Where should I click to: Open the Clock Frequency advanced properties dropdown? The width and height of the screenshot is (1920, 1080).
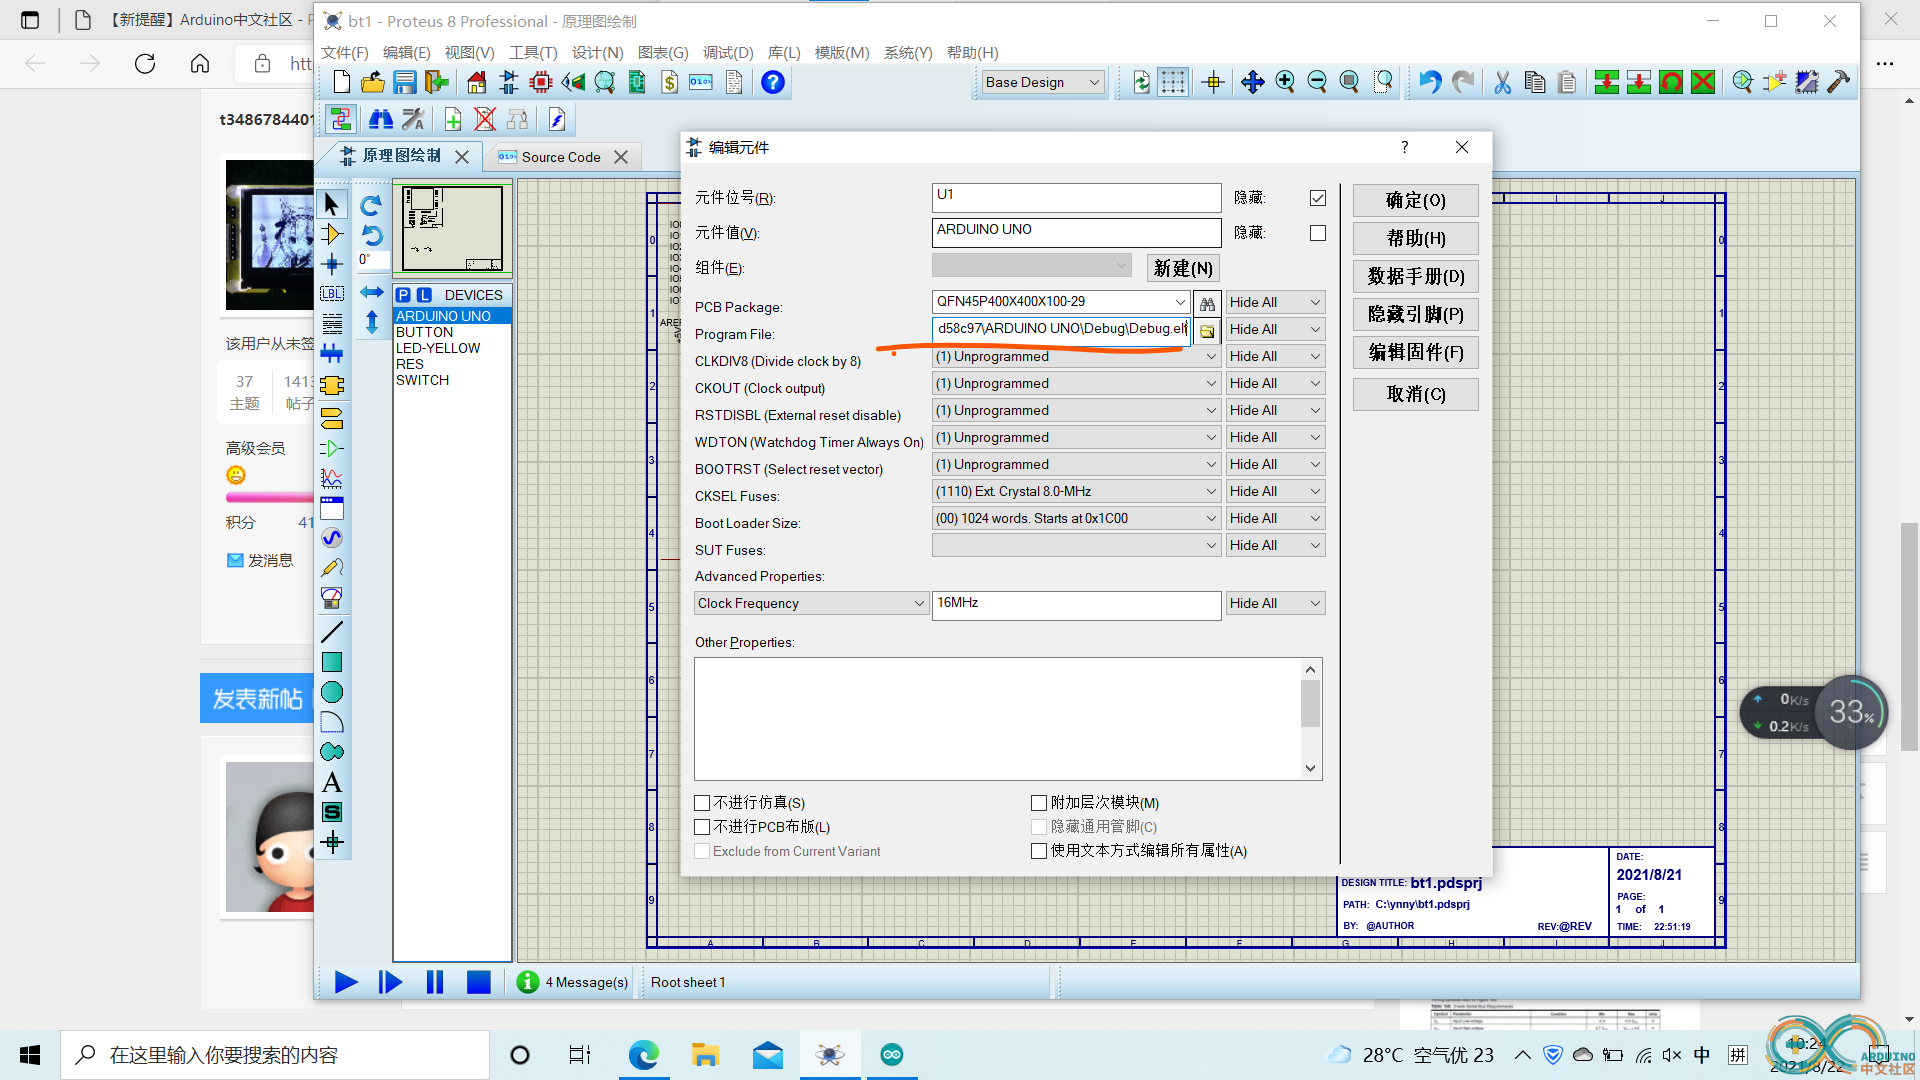[811, 604]
